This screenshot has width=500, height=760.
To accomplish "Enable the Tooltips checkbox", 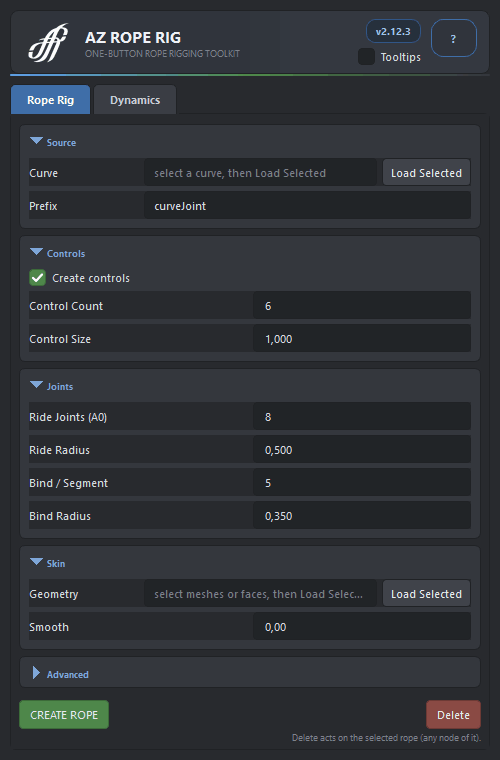I will point(366,57).
